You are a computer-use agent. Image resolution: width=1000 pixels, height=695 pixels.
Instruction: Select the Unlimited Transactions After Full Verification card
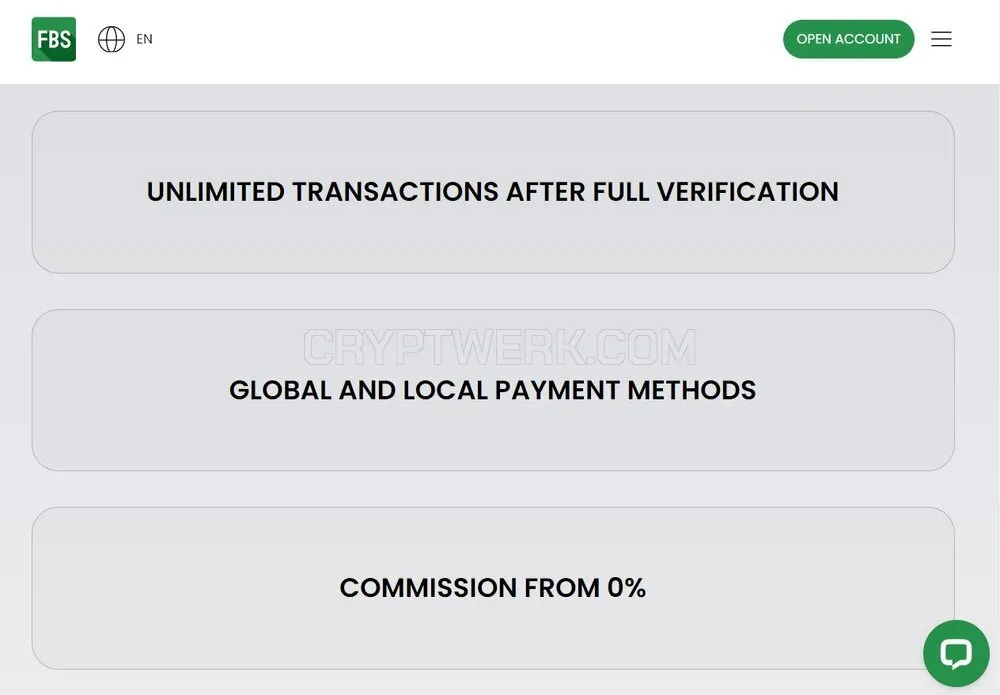pos(493,192)
